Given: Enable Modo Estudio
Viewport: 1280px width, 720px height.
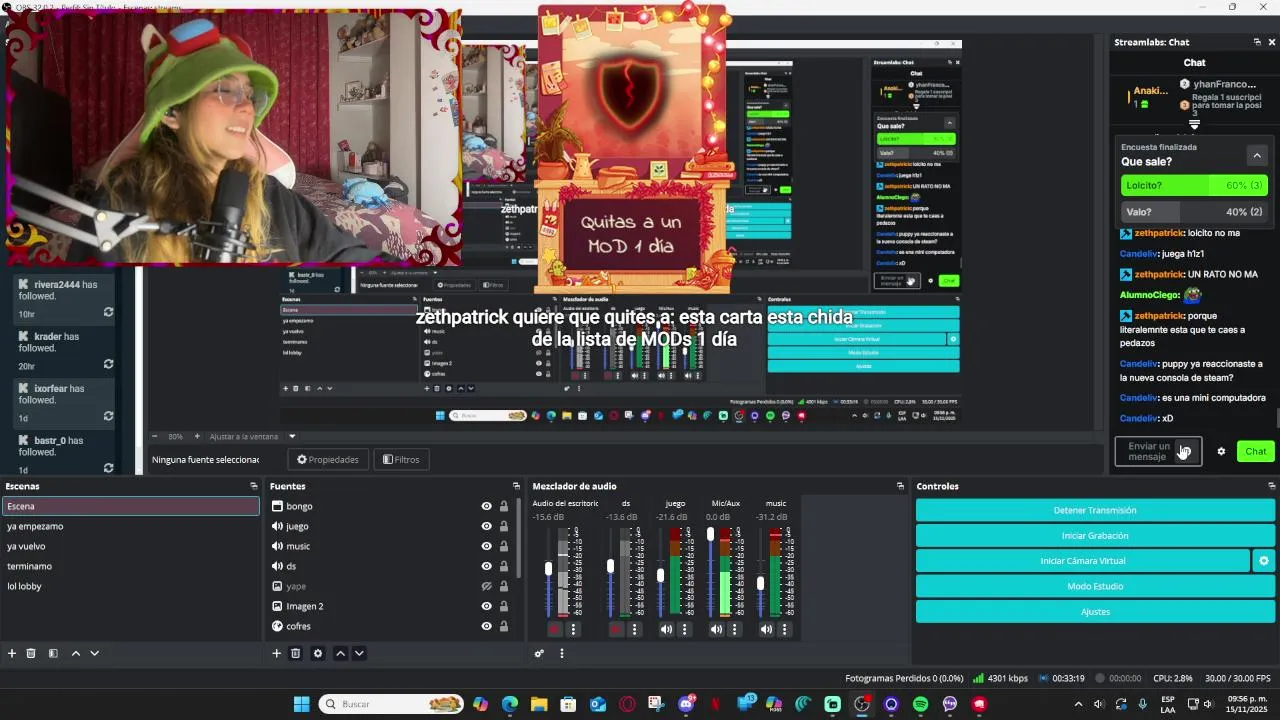Looking at the screenshot, I should pos(1095,586).
